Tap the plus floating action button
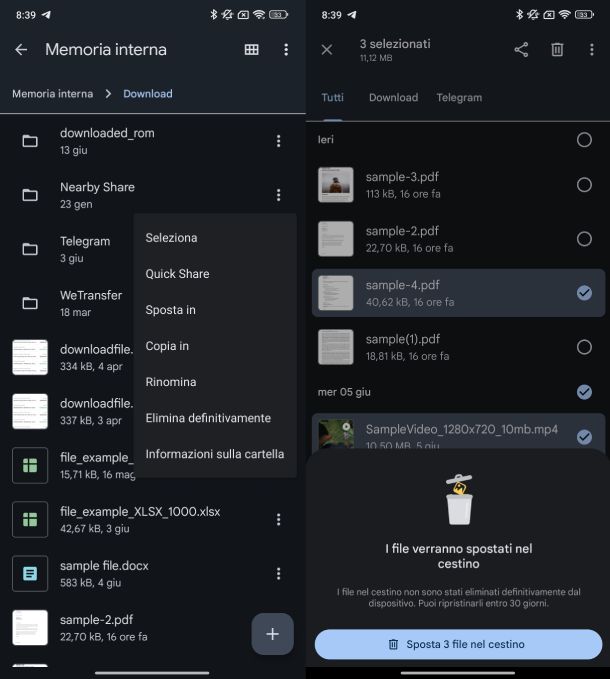610x679 pixels. (272, 634)
